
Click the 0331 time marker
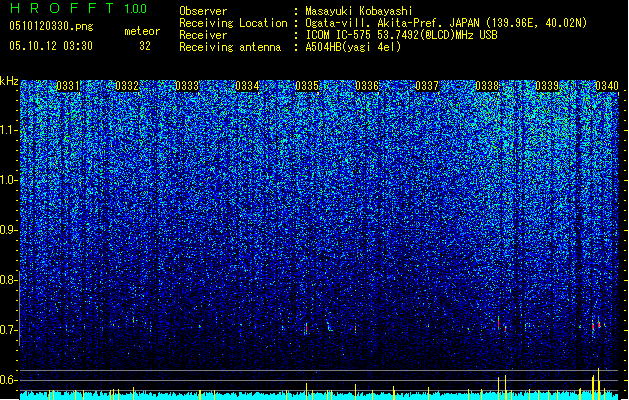68,86
